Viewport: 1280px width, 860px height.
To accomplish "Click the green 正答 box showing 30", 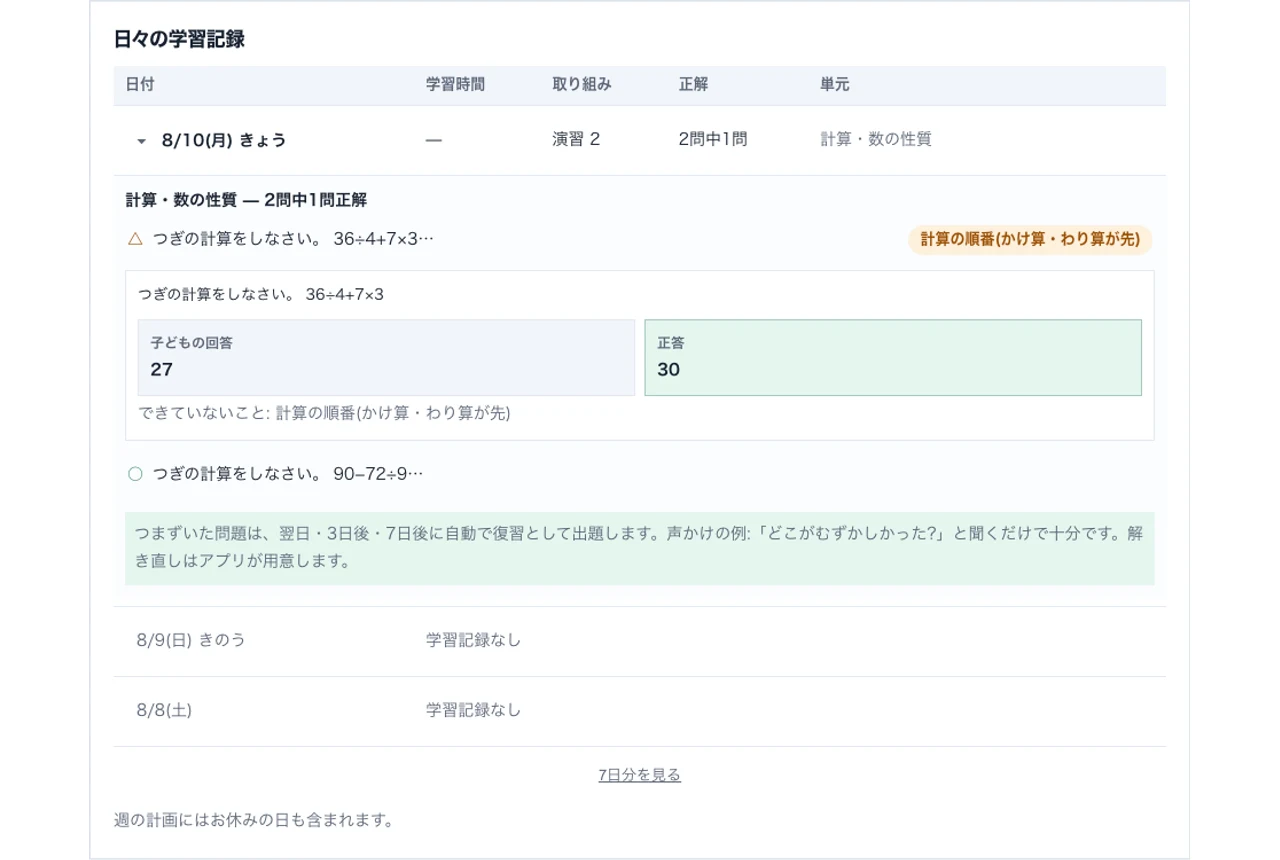I will (x=893, y=358).
